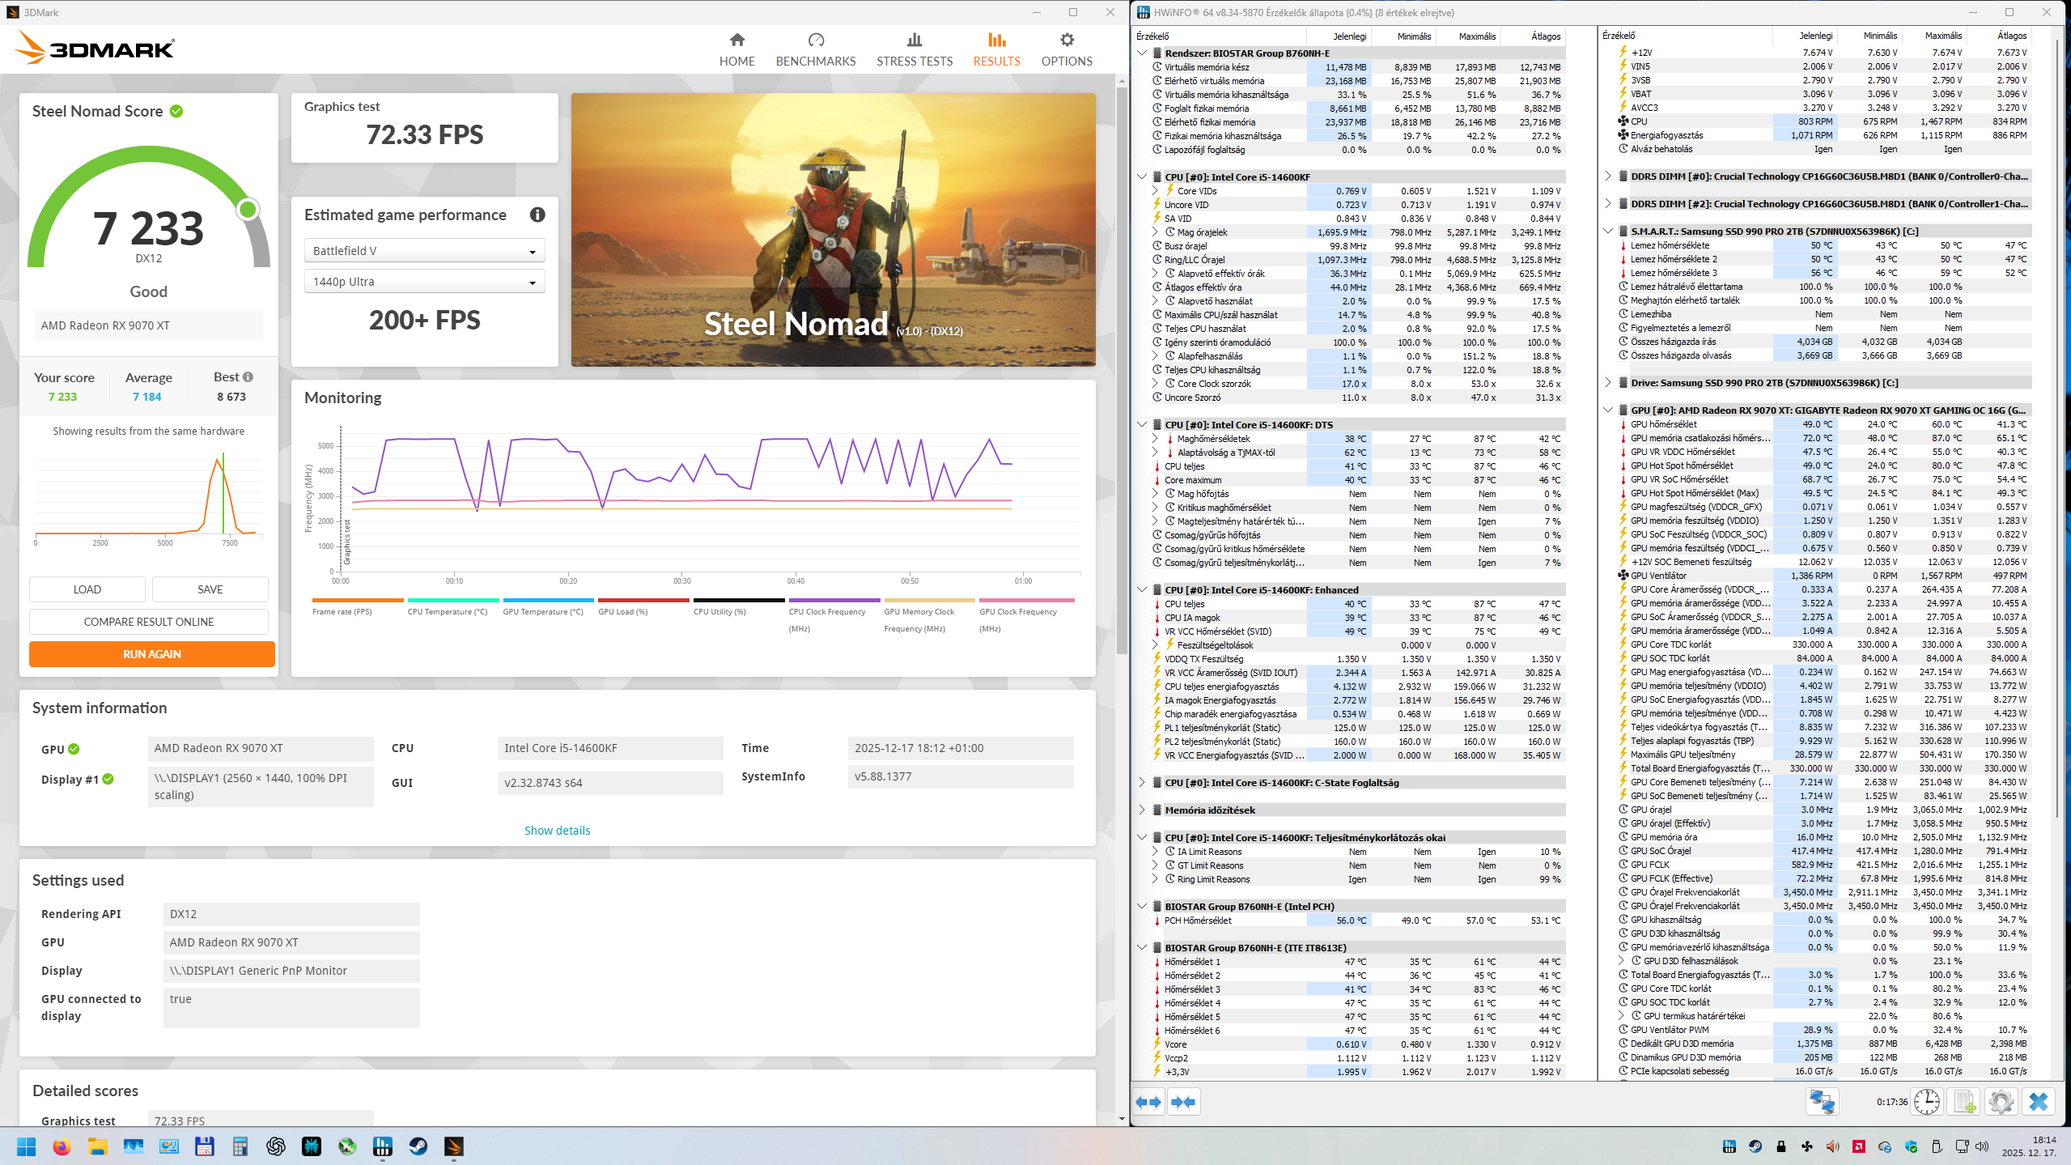The width and height of the screenshot is (2071, 1165).
Task: Open the BENCHMARKS tab in 3DMark
Action: (816, 49)
